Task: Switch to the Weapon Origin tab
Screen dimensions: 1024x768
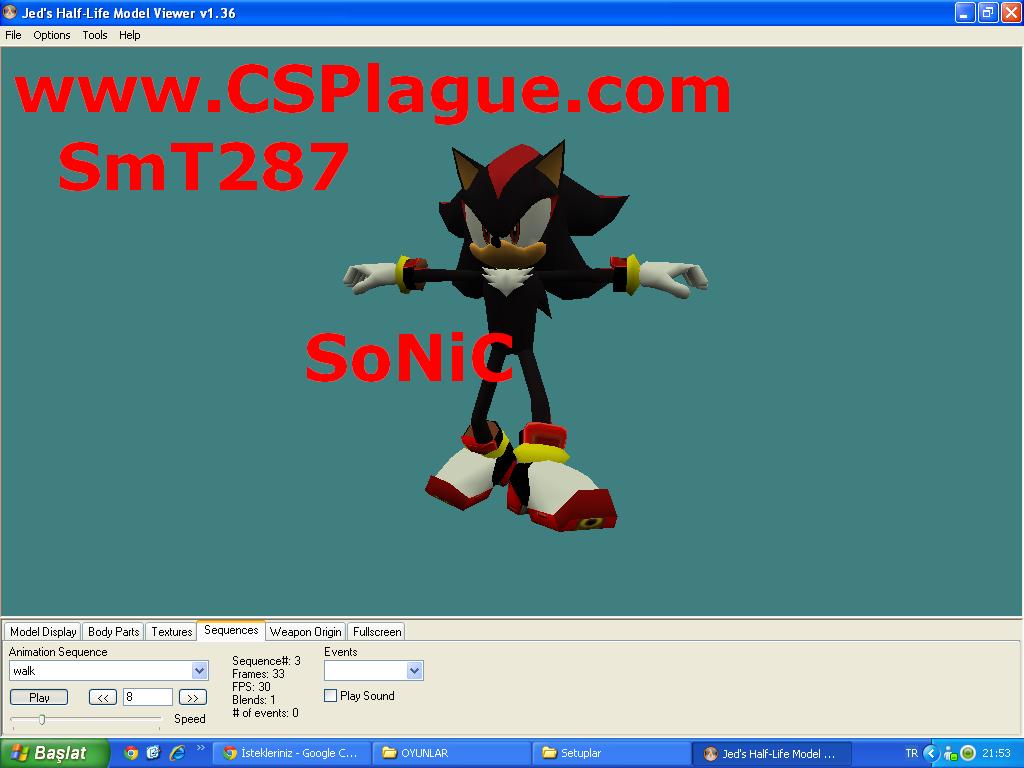Action: [x=305, y=632]
